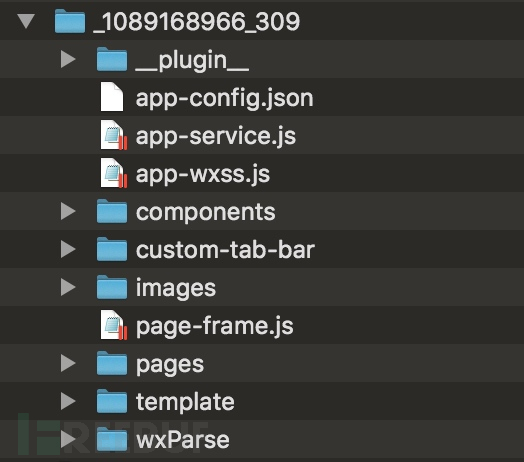
Task: Expand the wxParse folder arrow
Action: click(68, 439)
